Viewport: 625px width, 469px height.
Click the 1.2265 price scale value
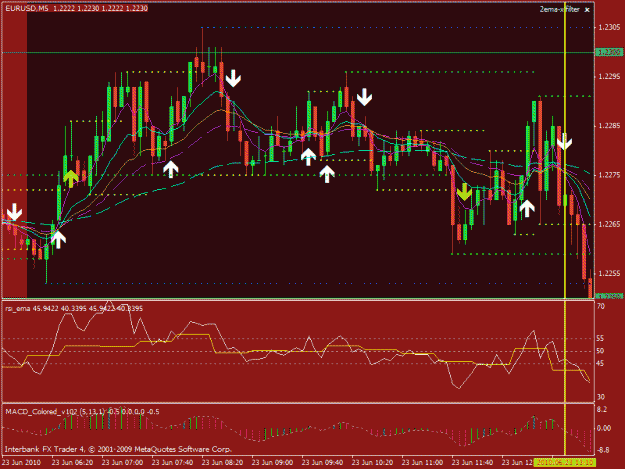click(x=609, y=224)
